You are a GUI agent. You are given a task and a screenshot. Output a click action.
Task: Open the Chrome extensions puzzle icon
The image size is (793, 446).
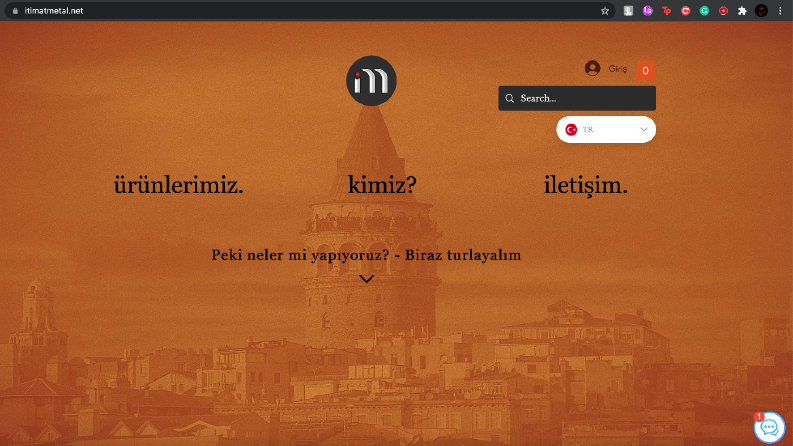point(742,11)
